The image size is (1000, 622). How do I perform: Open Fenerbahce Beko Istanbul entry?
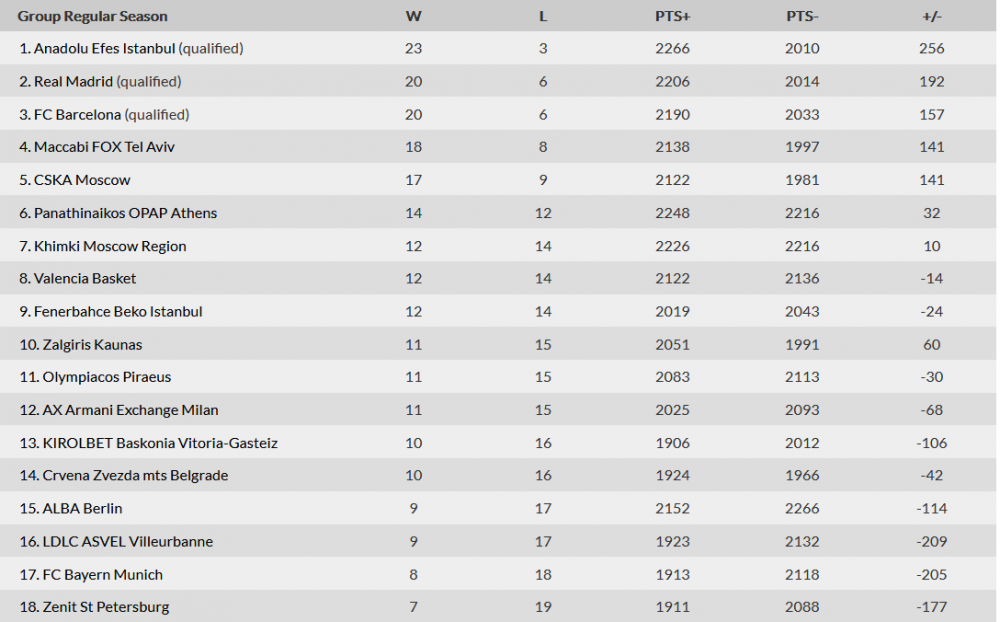coord(118,311)
